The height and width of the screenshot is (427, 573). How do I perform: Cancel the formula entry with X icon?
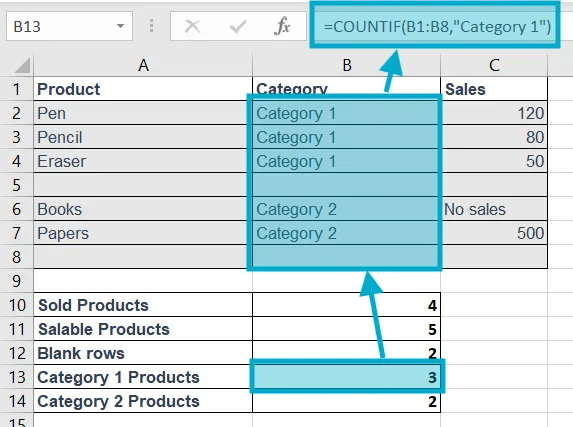point(192,26)
